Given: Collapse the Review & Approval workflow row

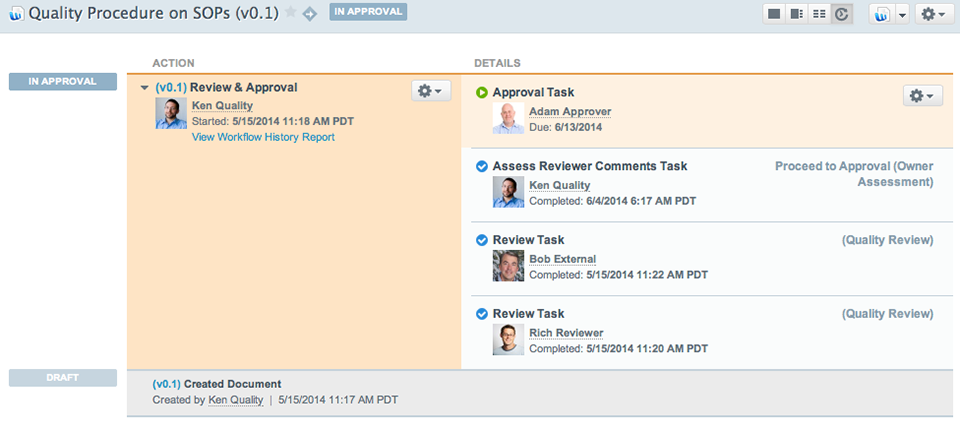Looking at the screenshot, I should pyautogui.click(x=145, y=88).
